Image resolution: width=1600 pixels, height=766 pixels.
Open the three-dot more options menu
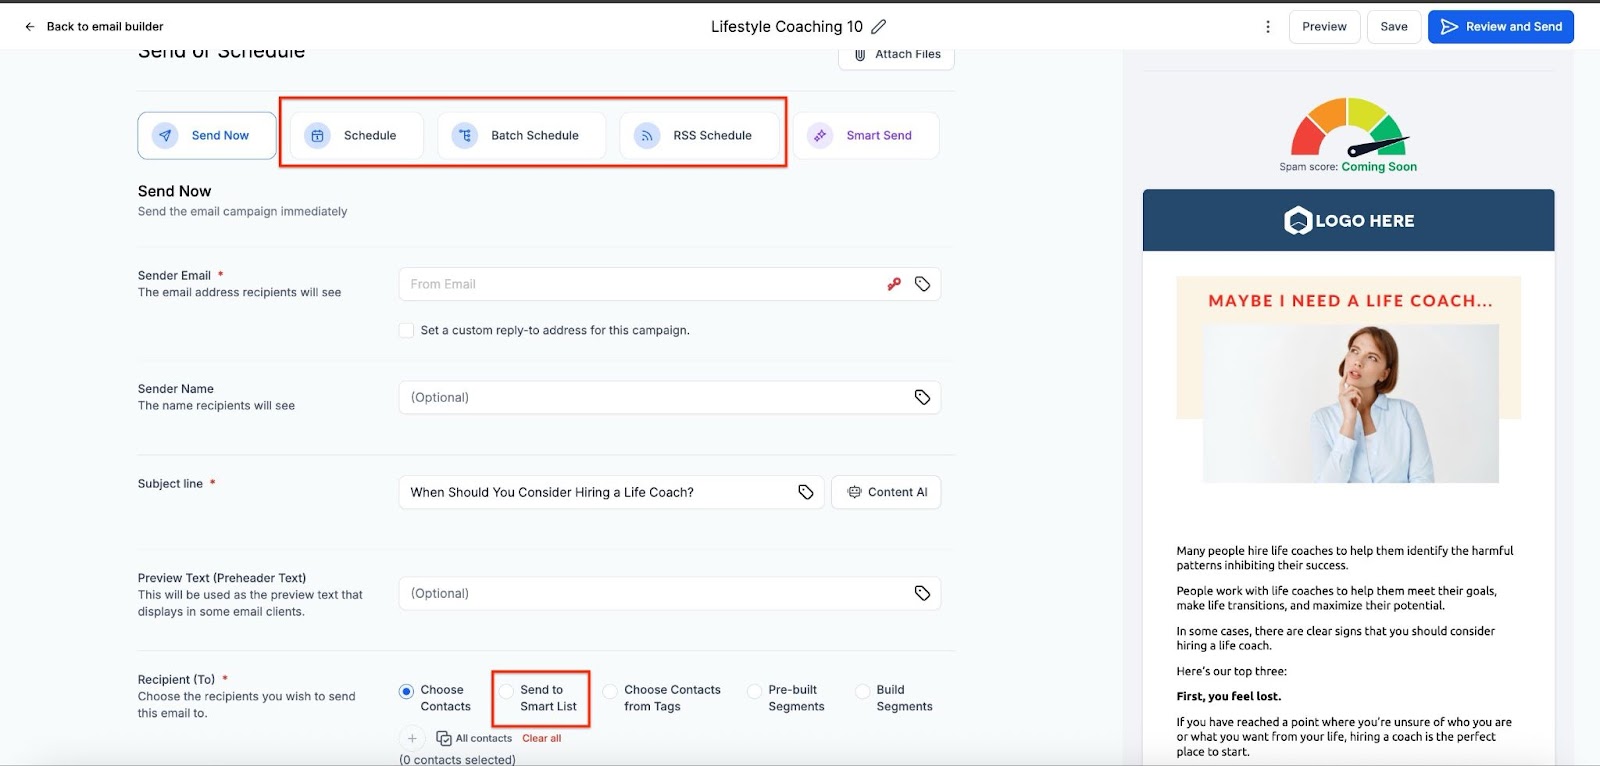click(x=1268, y=27)
